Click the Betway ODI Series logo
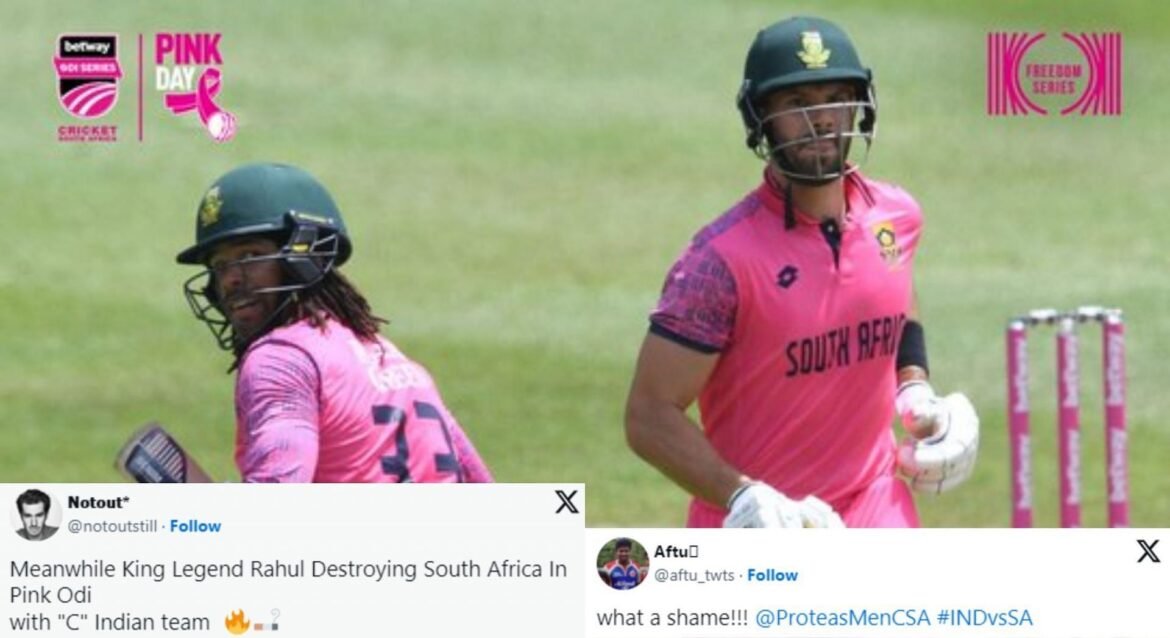The height and width of the screenshot is (638, 1170). tap(87, 77)
